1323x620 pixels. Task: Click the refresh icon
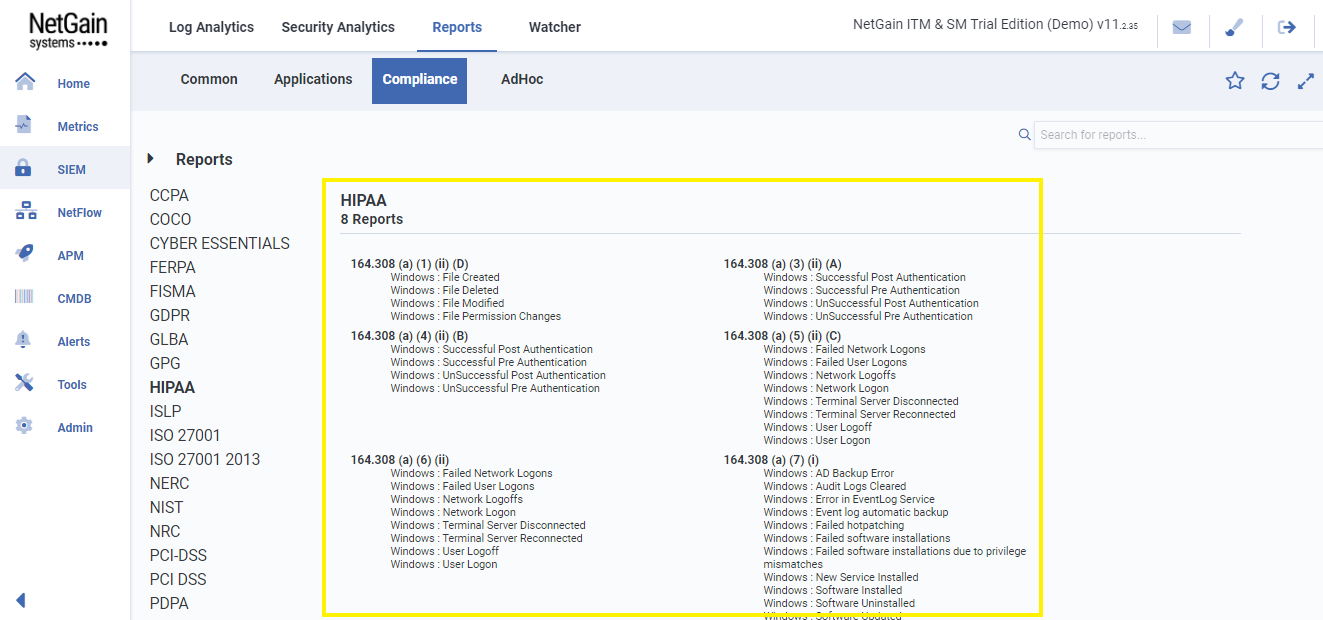(1270, 81)
